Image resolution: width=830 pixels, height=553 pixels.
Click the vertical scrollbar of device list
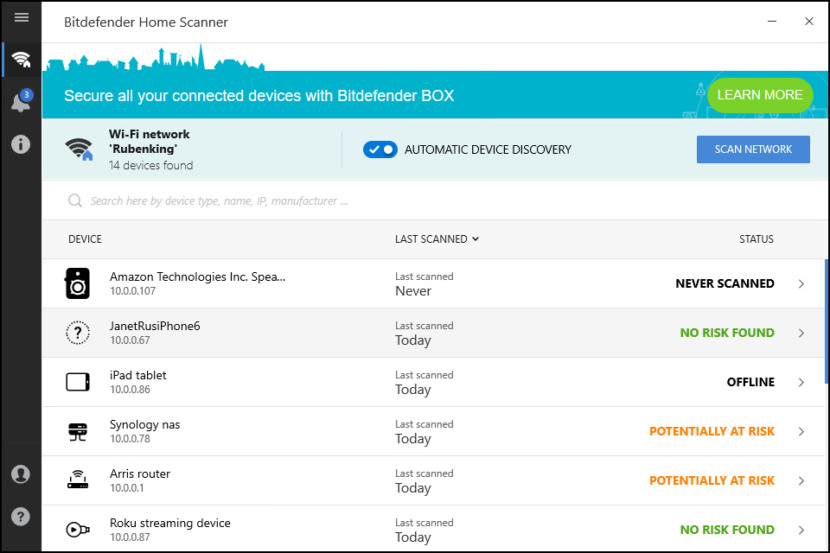tap(825, 320)
